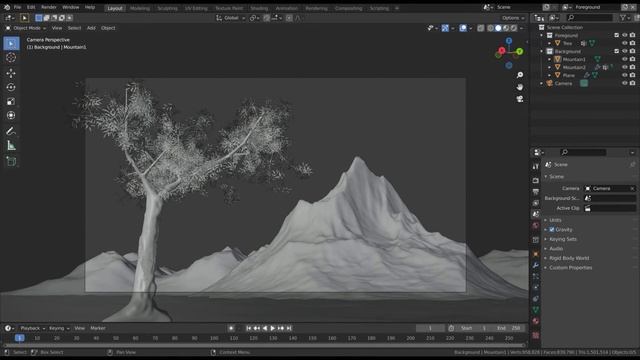This screenshot has height=360, width=640.
Task: Select the Annotate tool
Action: pyautogui.click(x=11, y=131)
